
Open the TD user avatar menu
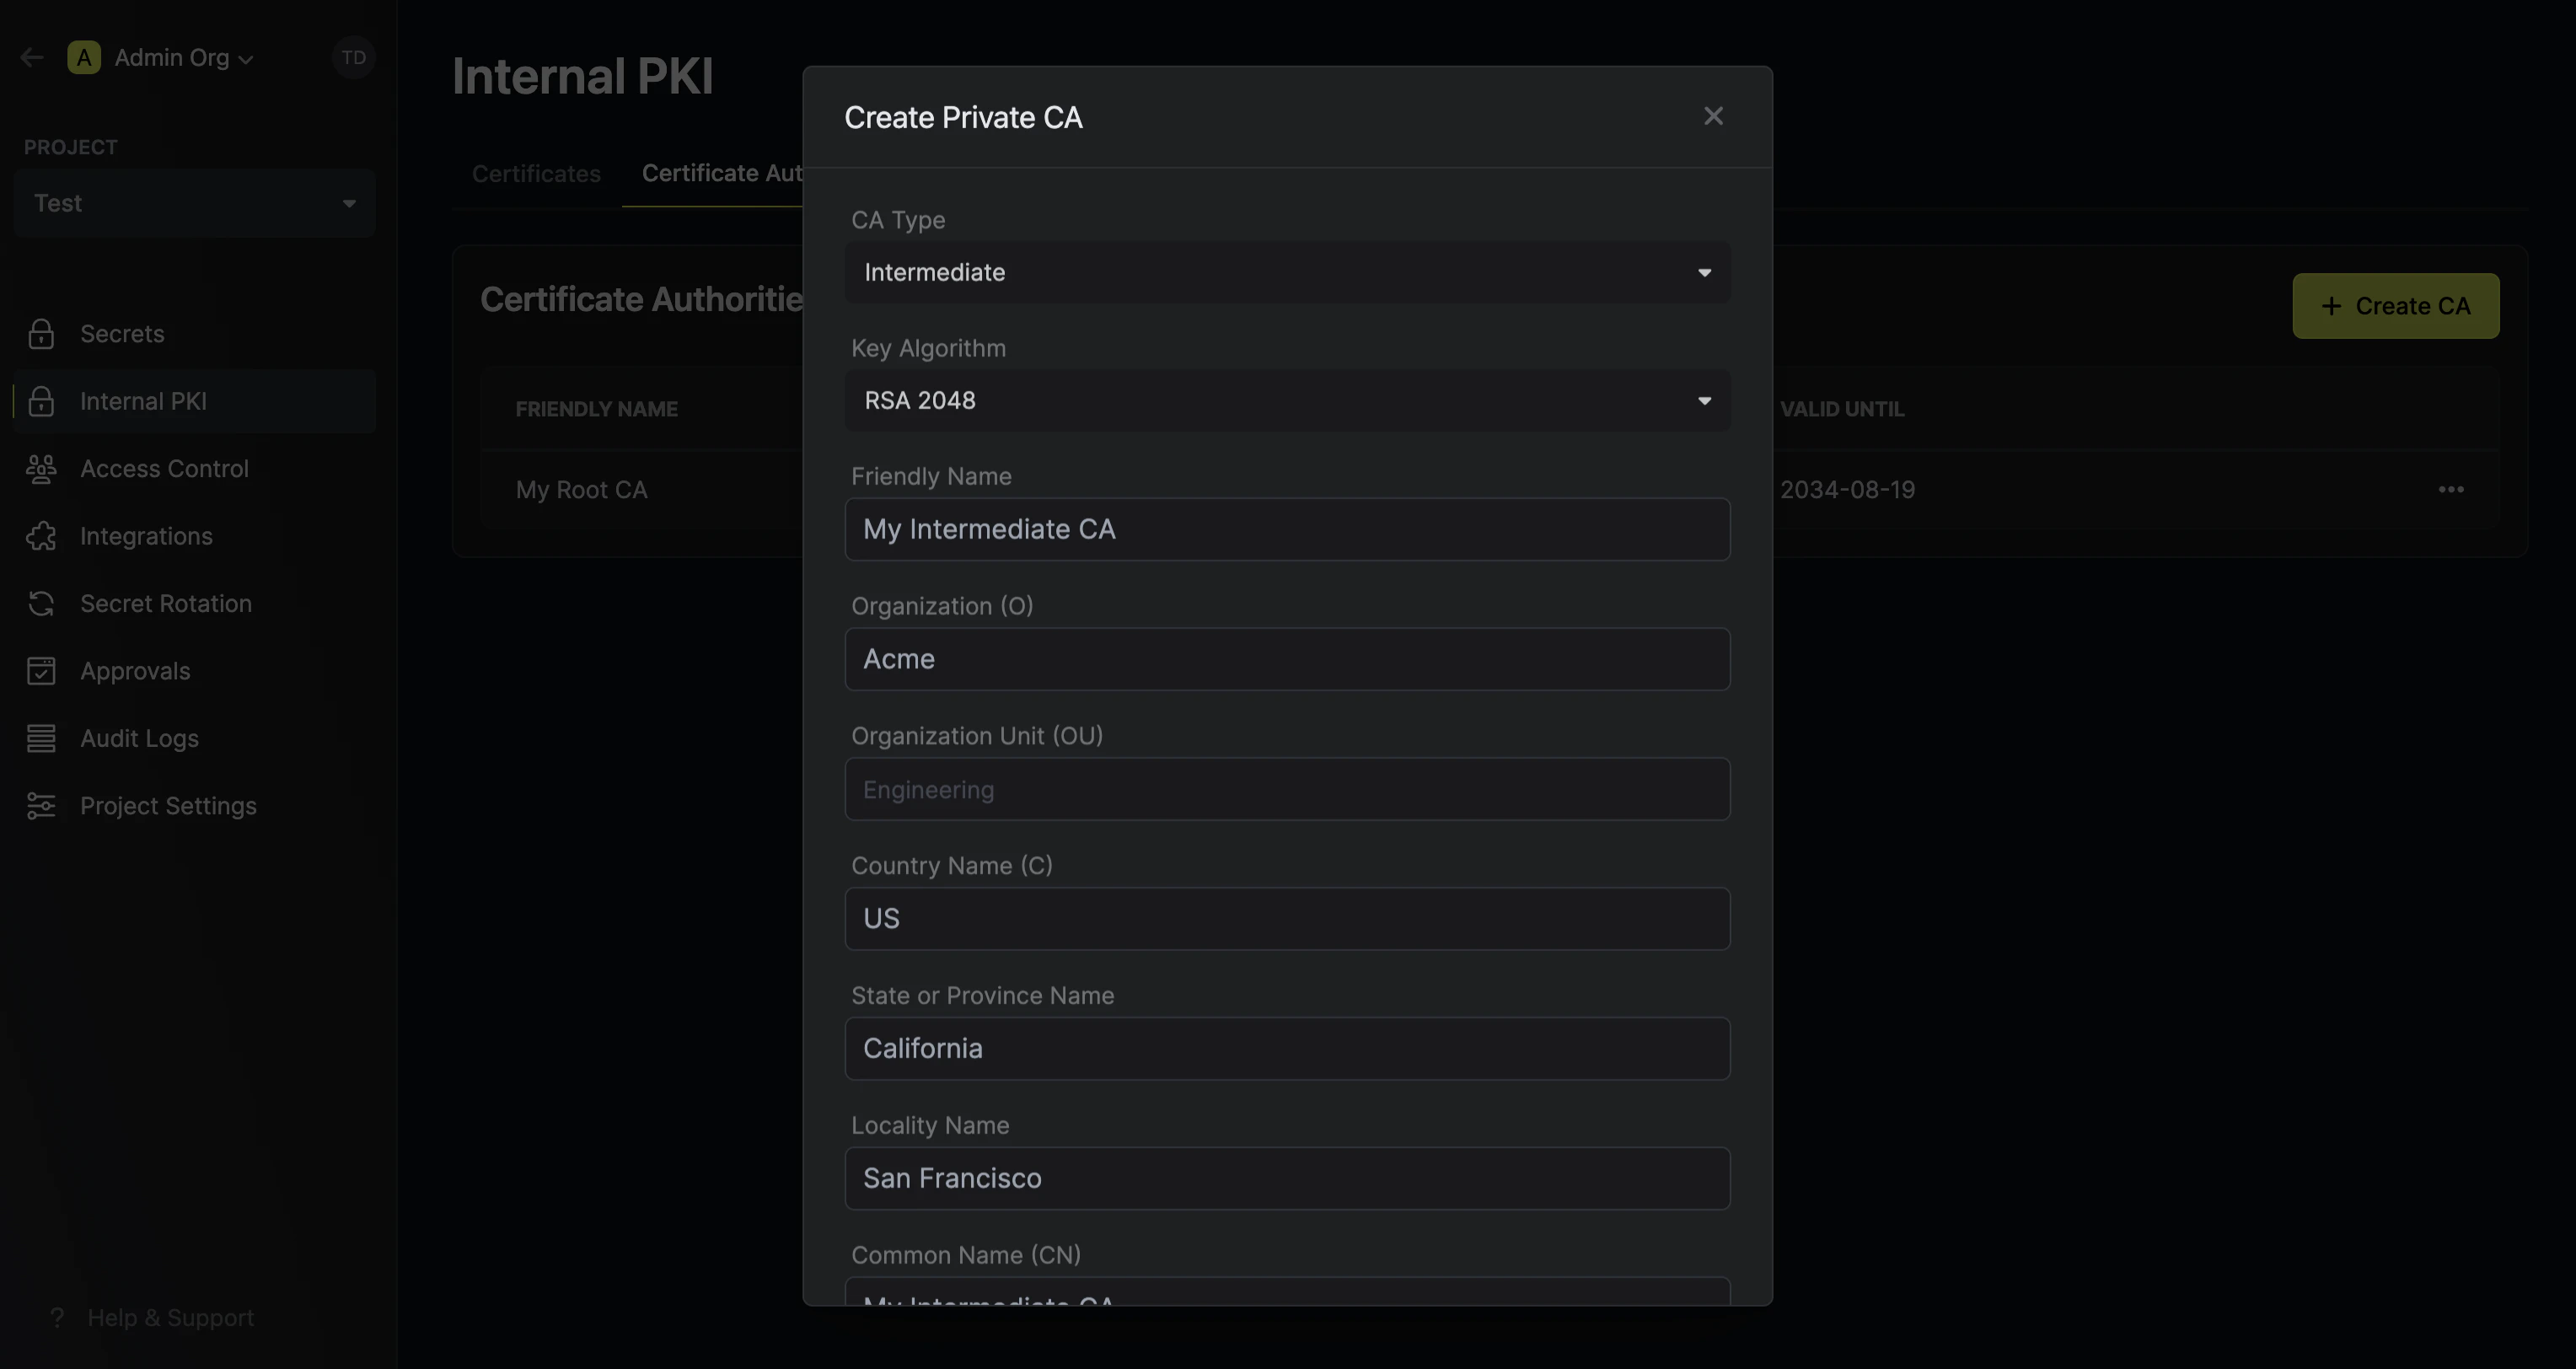[353, 58]
